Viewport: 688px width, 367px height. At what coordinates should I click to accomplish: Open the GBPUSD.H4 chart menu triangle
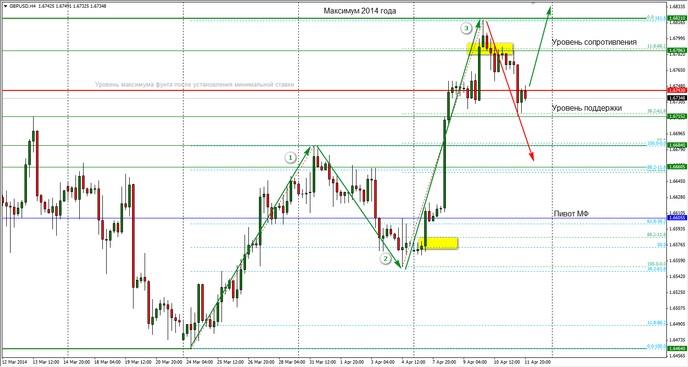click(4, 6)
